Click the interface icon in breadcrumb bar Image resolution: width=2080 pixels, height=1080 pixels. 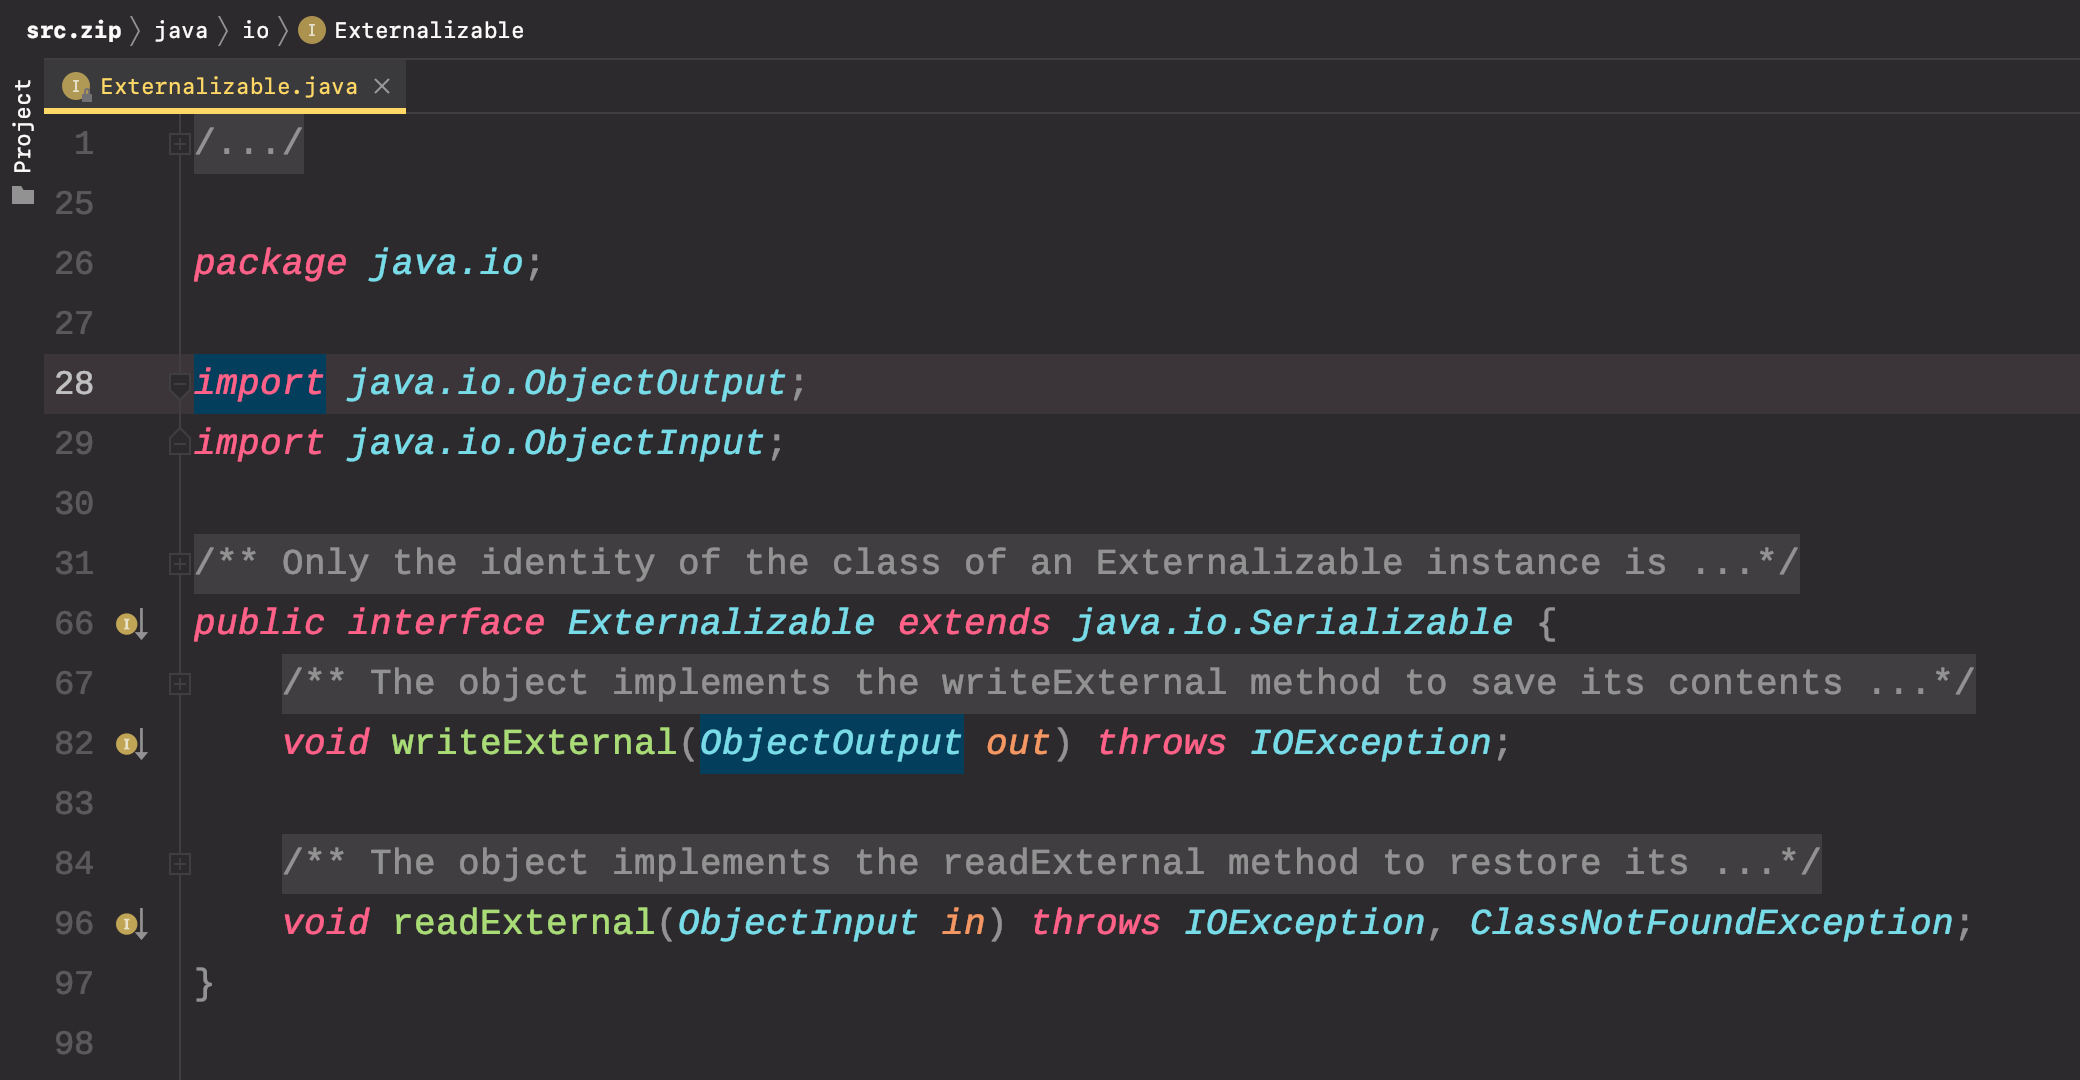312,31
